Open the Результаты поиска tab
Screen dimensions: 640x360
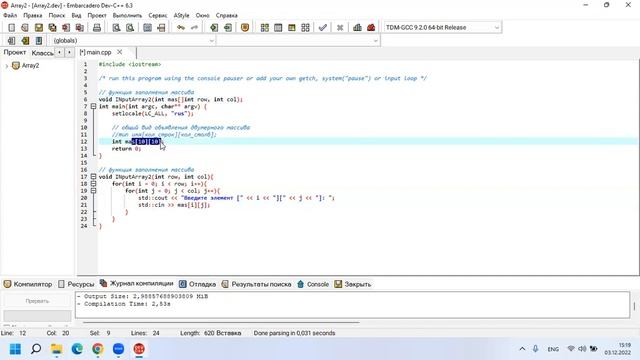point(257,284)
